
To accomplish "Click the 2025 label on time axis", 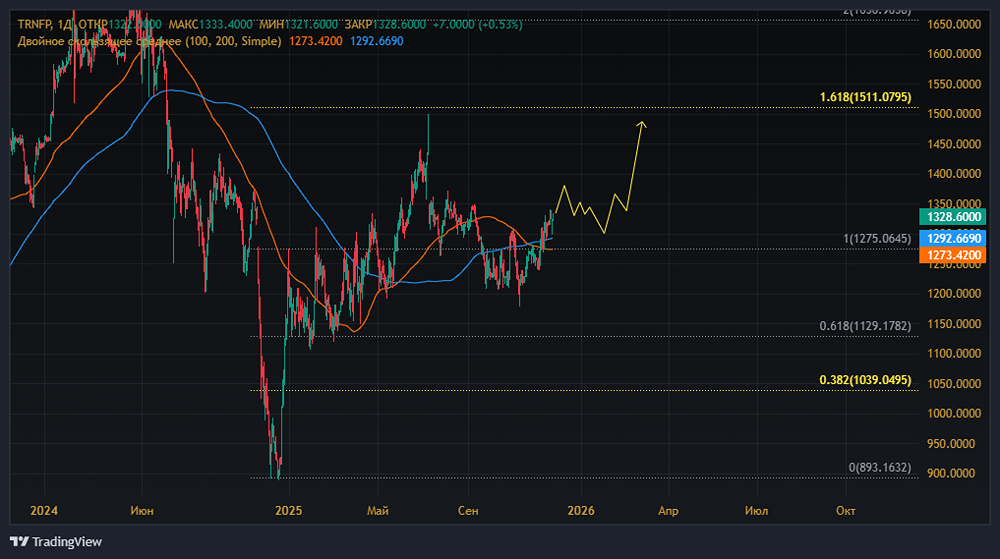I will 288,511.
